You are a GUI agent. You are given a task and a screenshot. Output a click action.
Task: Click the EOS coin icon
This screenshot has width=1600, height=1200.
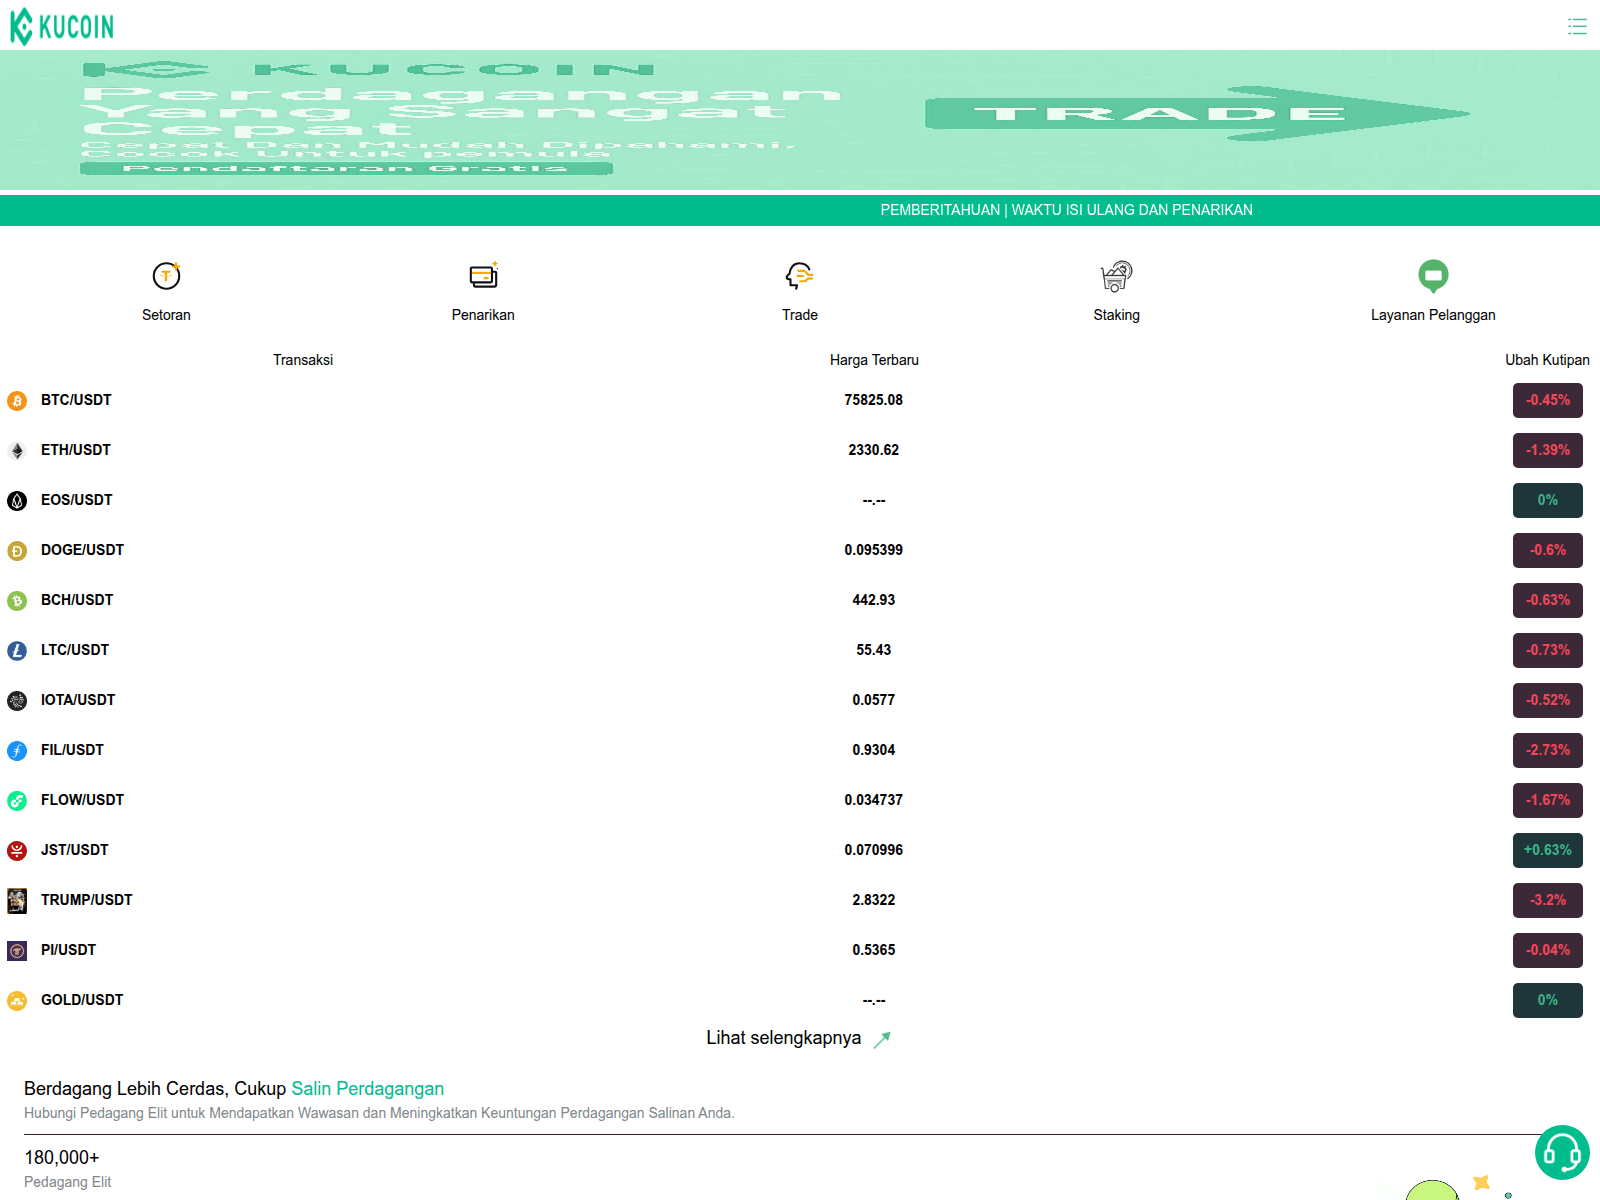click(17, 501)
